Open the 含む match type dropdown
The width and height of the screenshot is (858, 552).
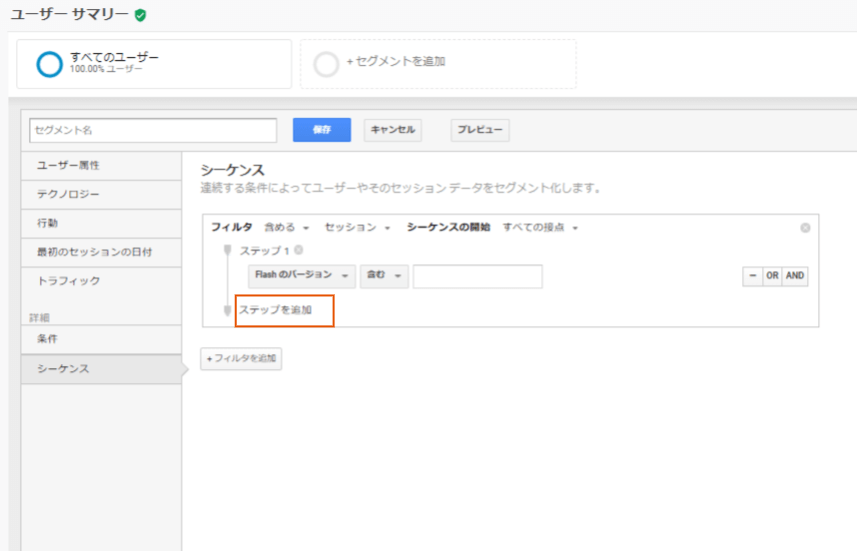[384, 276]
